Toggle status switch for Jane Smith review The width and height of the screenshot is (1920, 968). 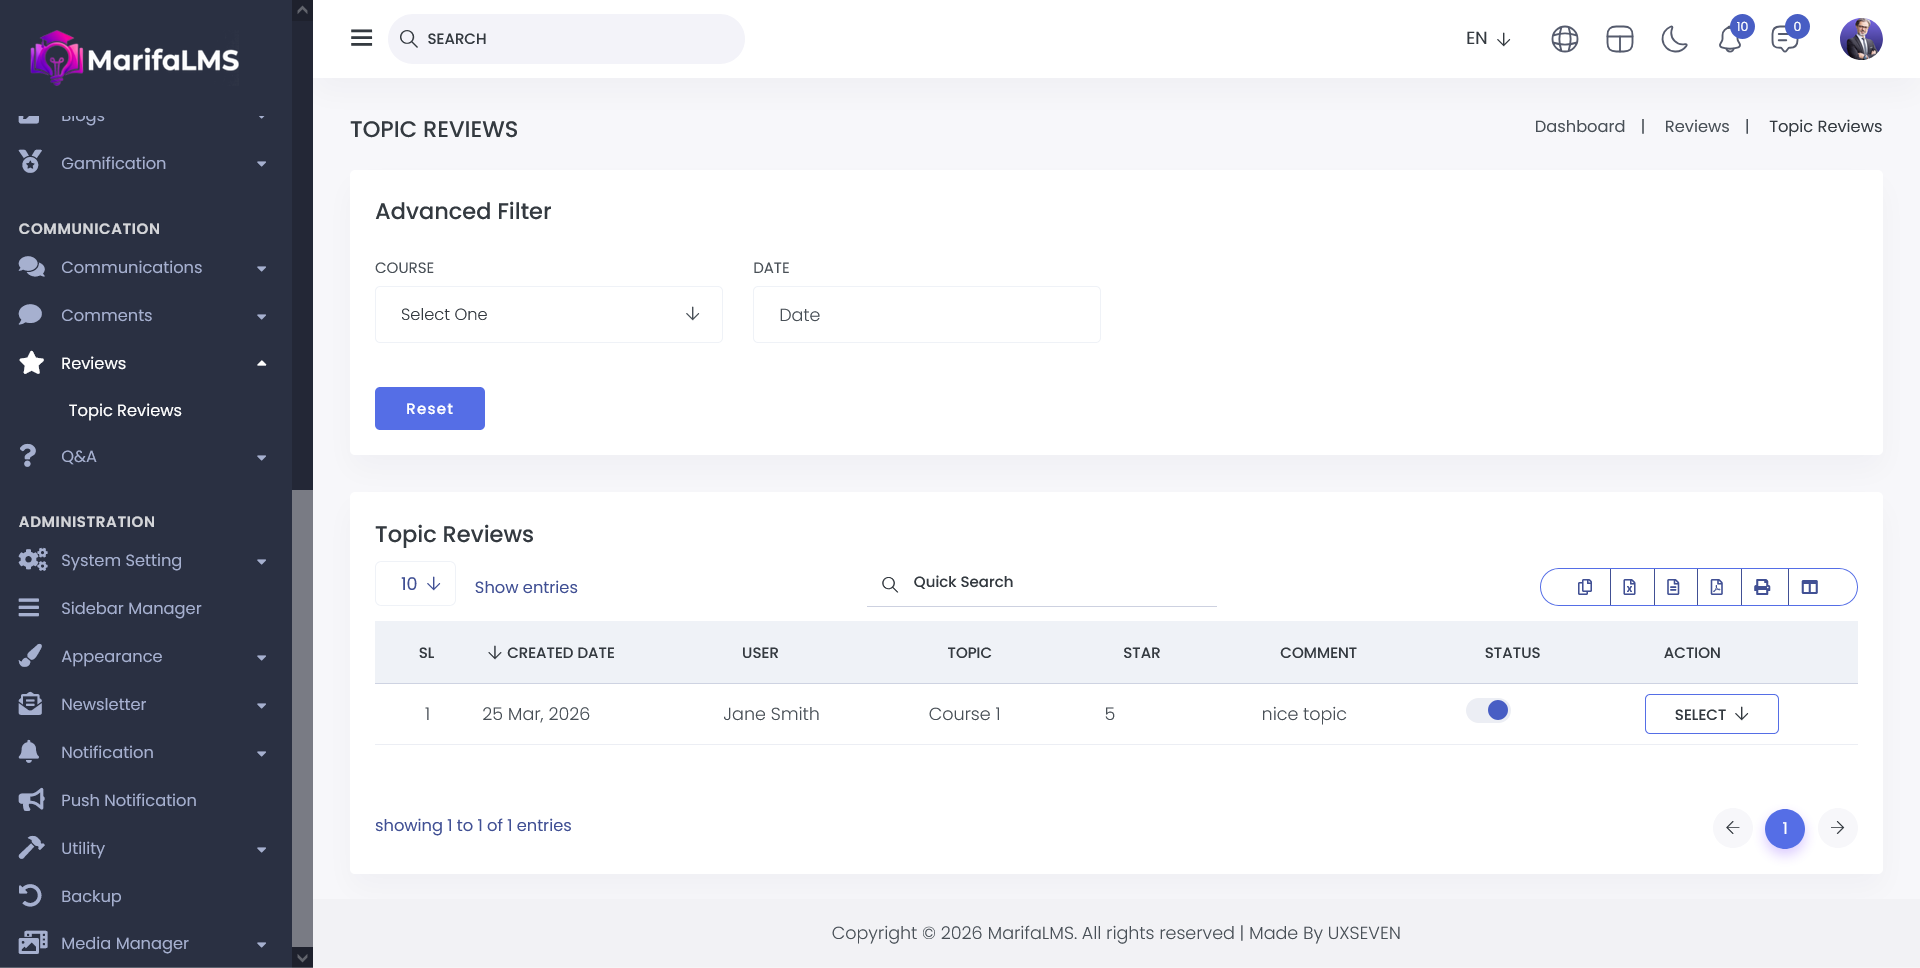(1488, 711)
